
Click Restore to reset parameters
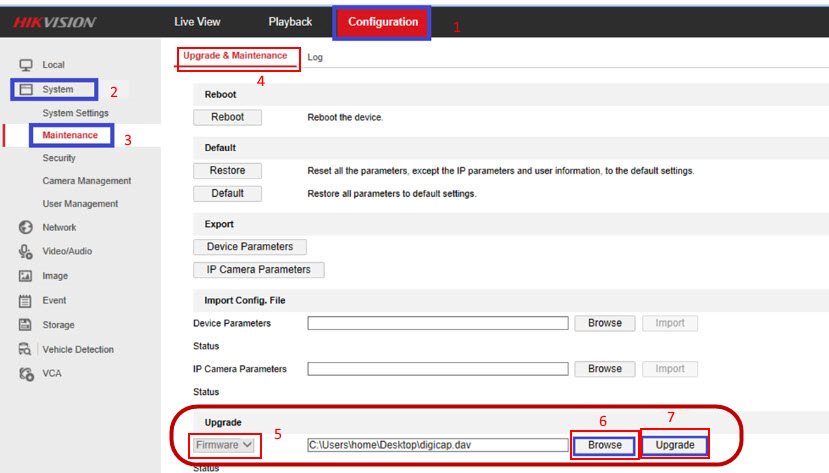tap(227, 171)
